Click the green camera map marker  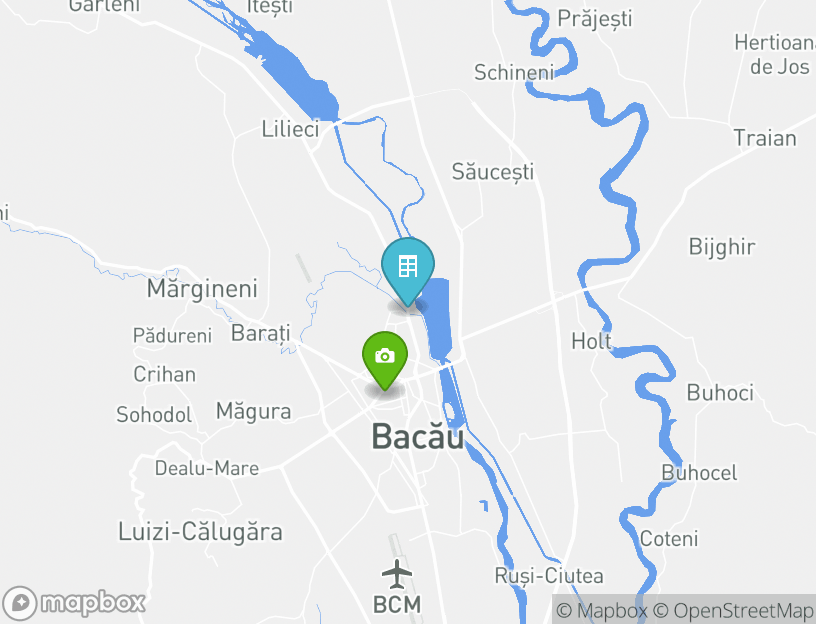tap(385, 360)
